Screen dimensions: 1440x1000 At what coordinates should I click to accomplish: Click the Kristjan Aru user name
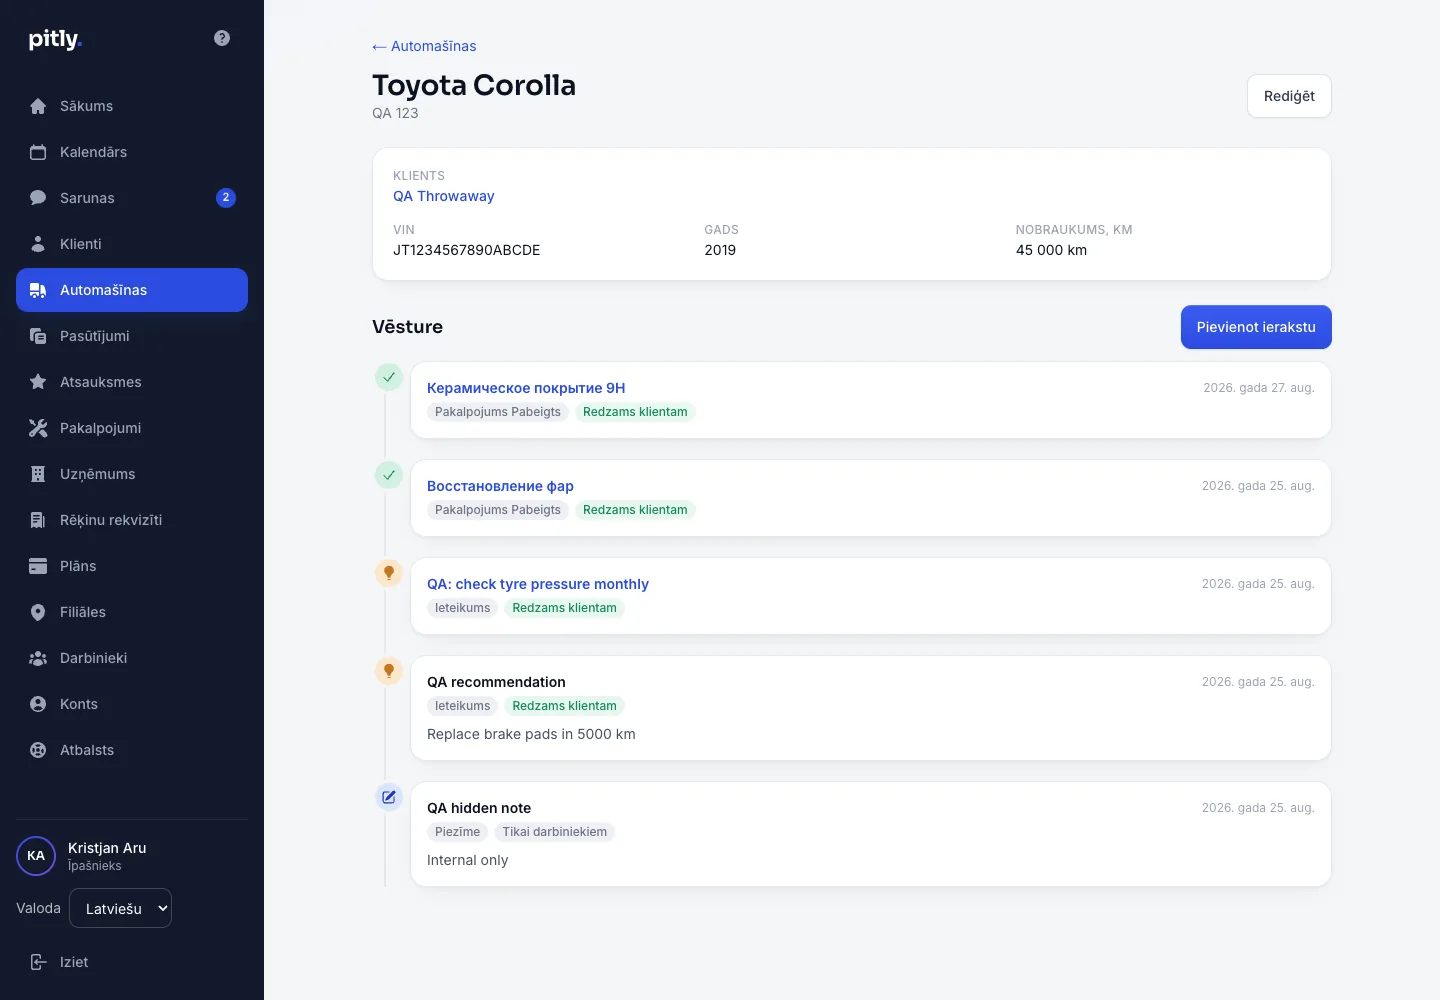click(107, 848)
